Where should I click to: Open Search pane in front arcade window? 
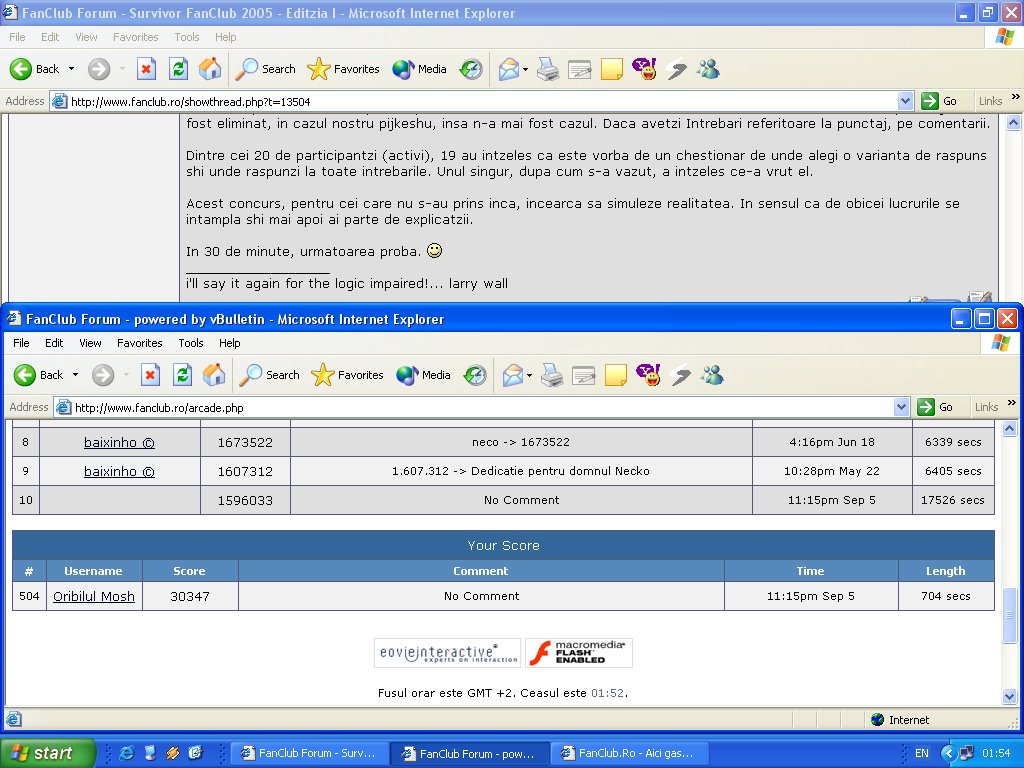point(269,375)
